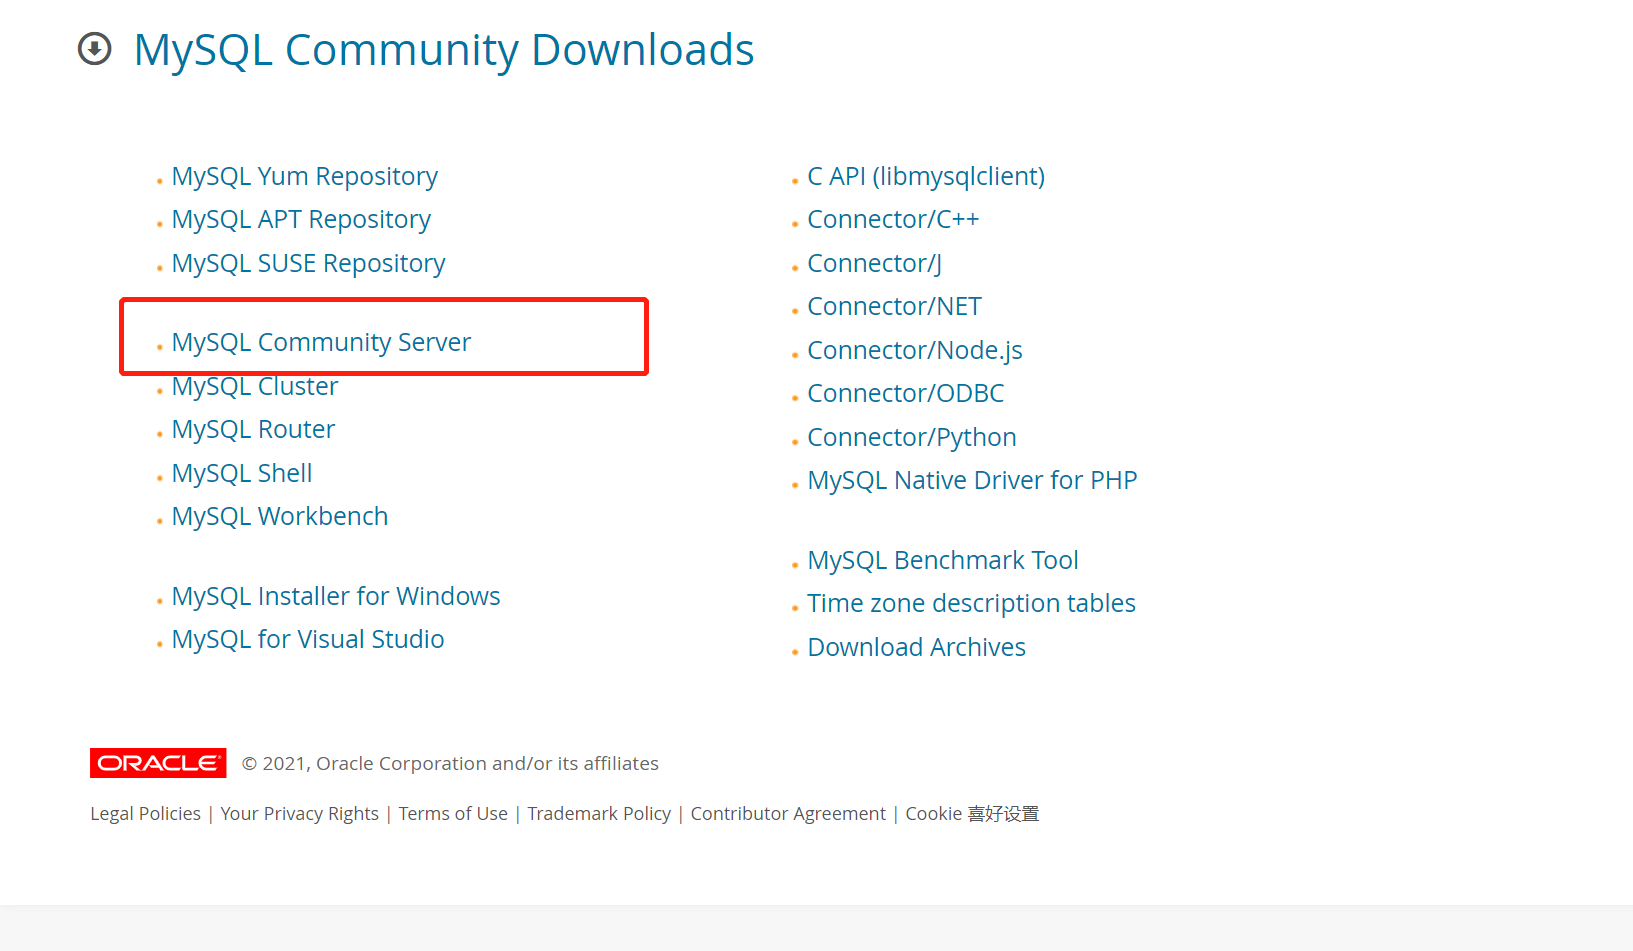The image size is (1633, 951).
Task: Browse the Download Archives
Action: coord(916,647)
